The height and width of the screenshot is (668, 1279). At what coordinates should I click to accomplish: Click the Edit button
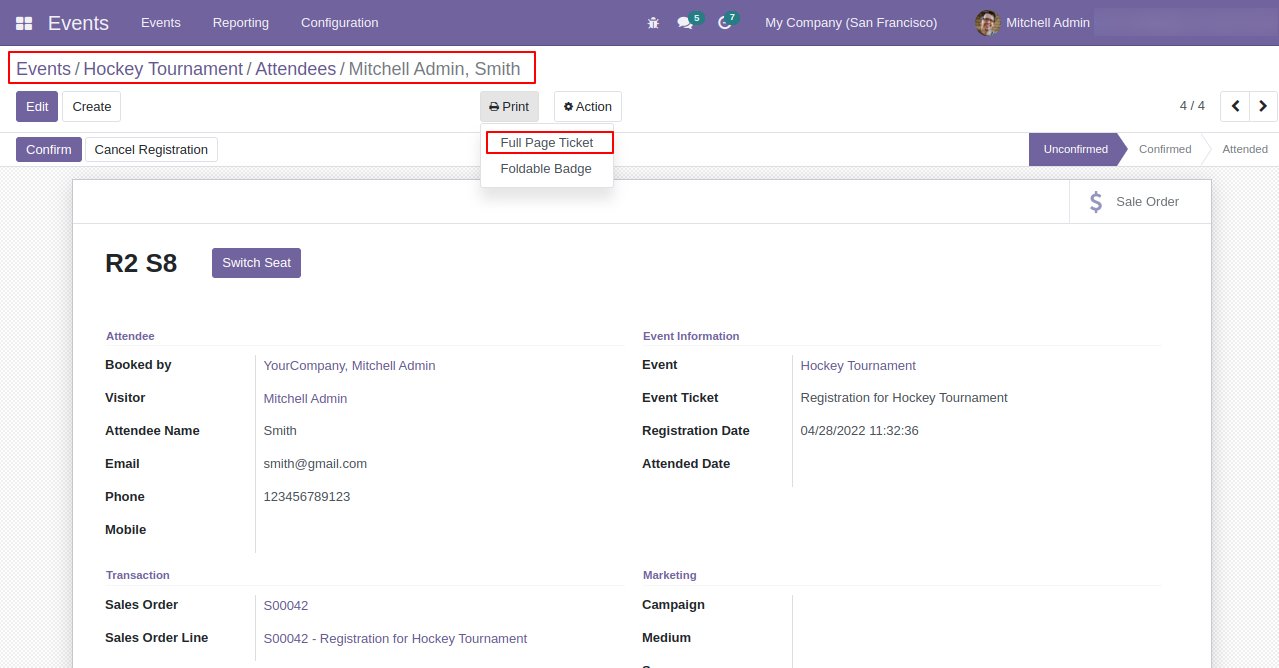tap(37, 107)
